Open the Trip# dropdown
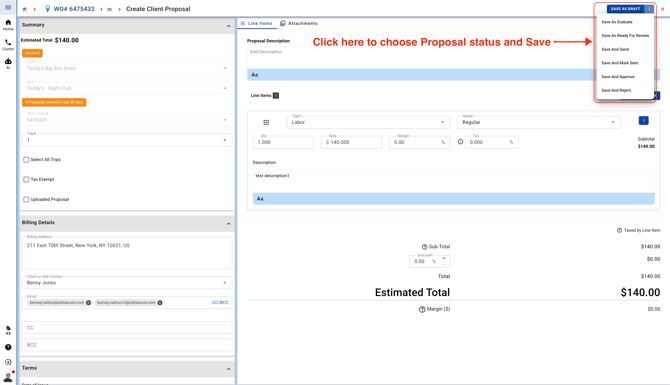670x385 pixels. click(x=127, y=140)
